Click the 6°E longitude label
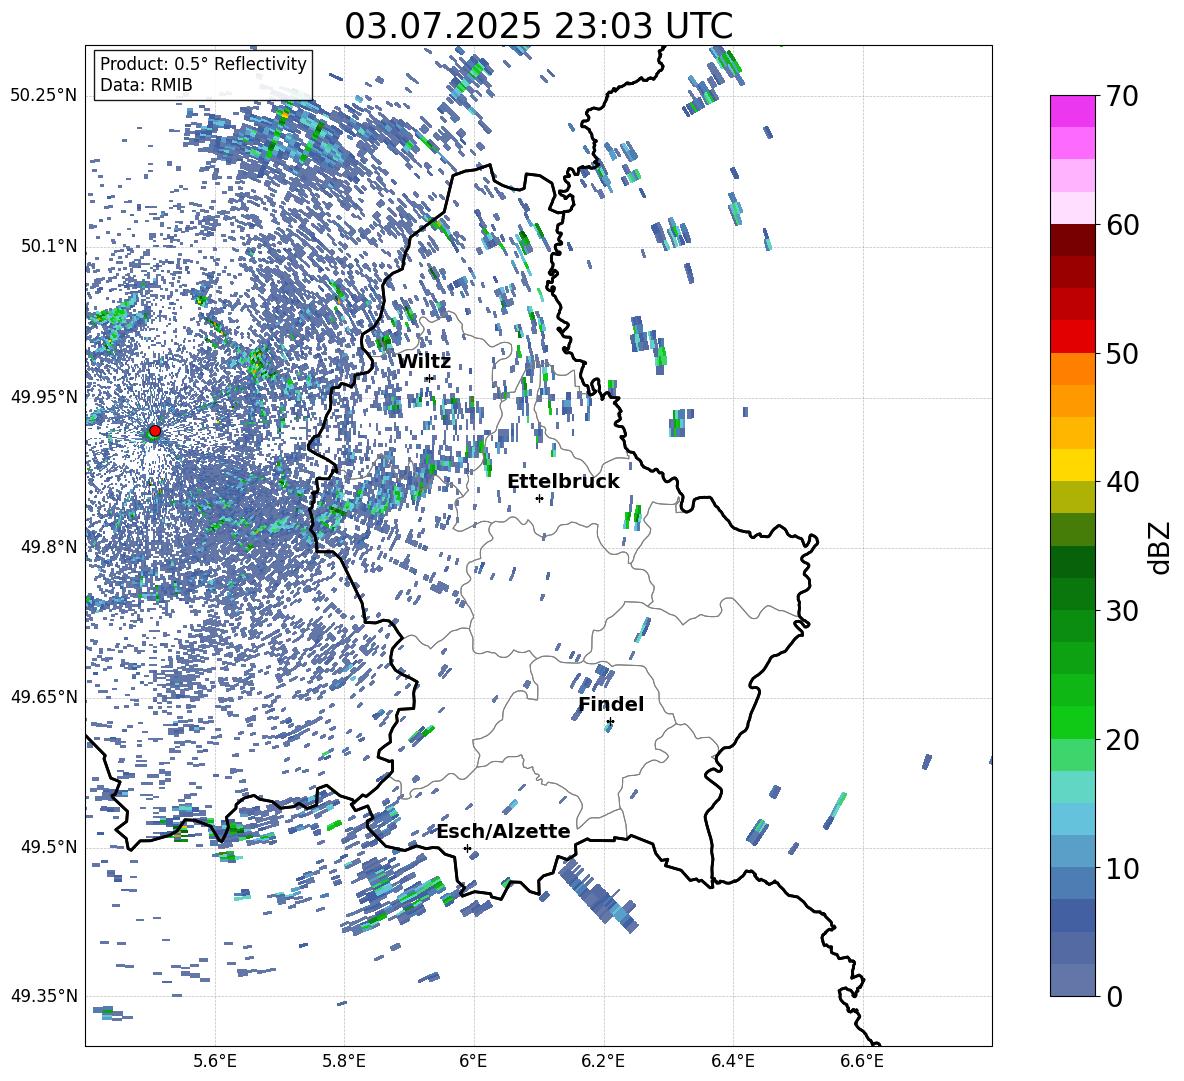Viewport: 1184px width, 1081px height. [x=473, y=1061]
